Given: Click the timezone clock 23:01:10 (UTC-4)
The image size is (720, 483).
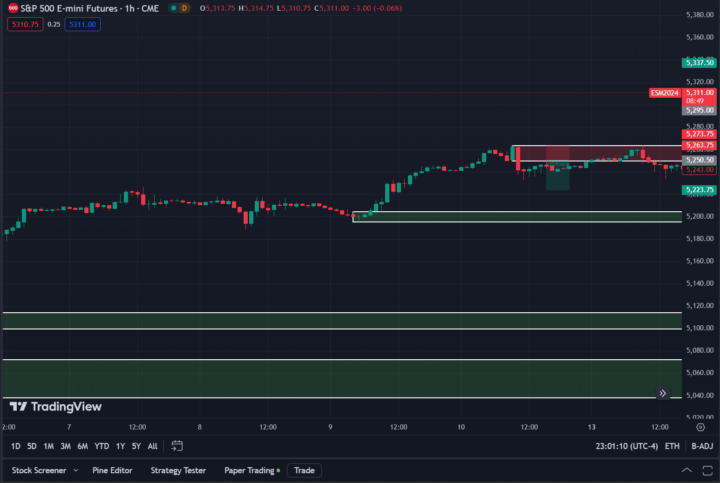Looking at the screenshot, I should click(x=626, y=446).
